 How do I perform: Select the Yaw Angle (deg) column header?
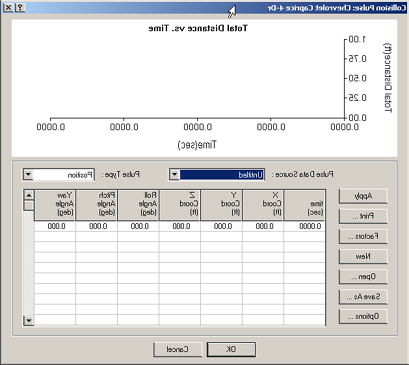click(55, 205)
